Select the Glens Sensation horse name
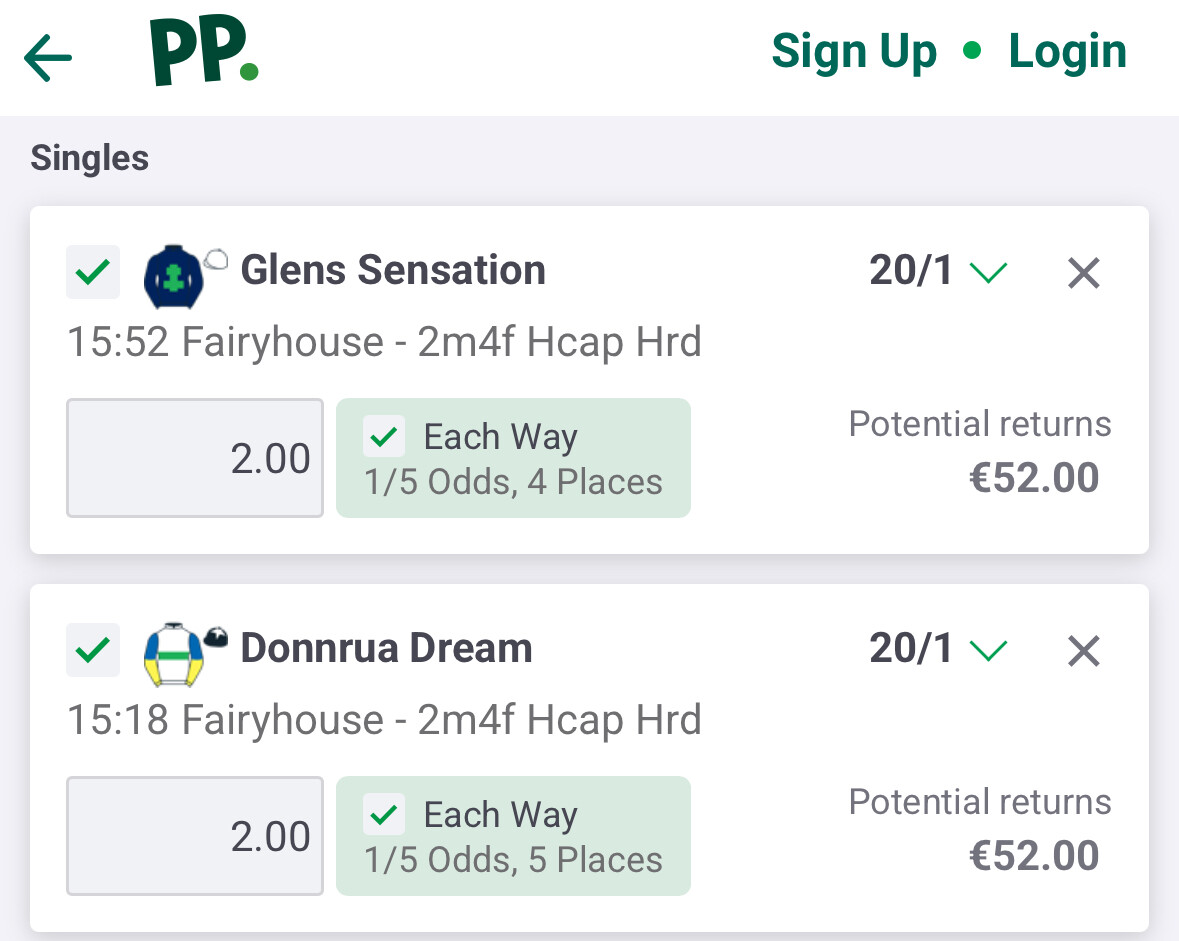 click(393, 271)
